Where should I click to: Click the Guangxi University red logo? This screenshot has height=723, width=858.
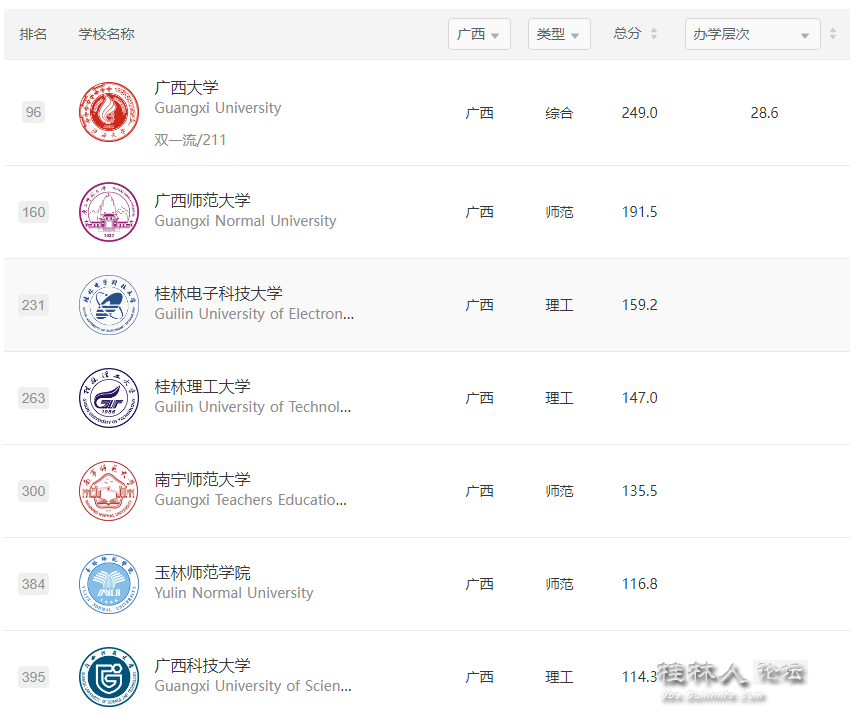(x=109, y=112)
